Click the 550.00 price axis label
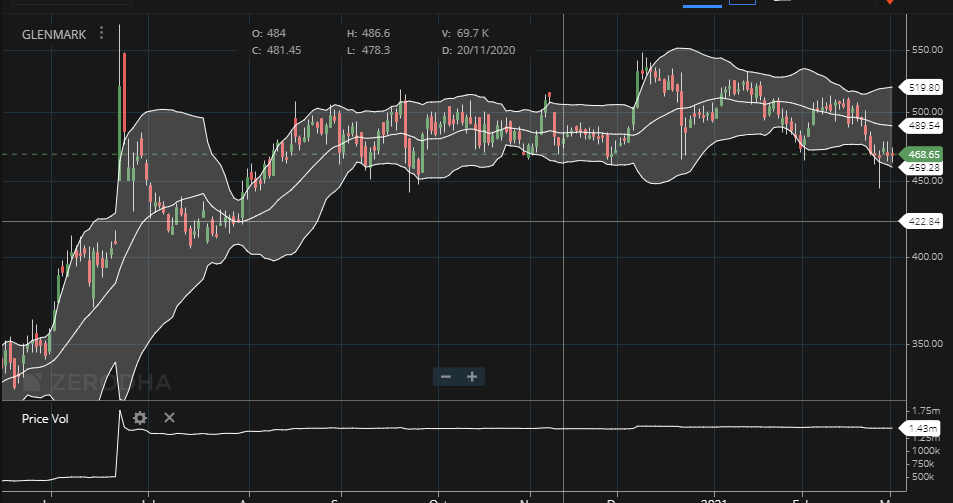953x503 pixels. tap(927, 49)
